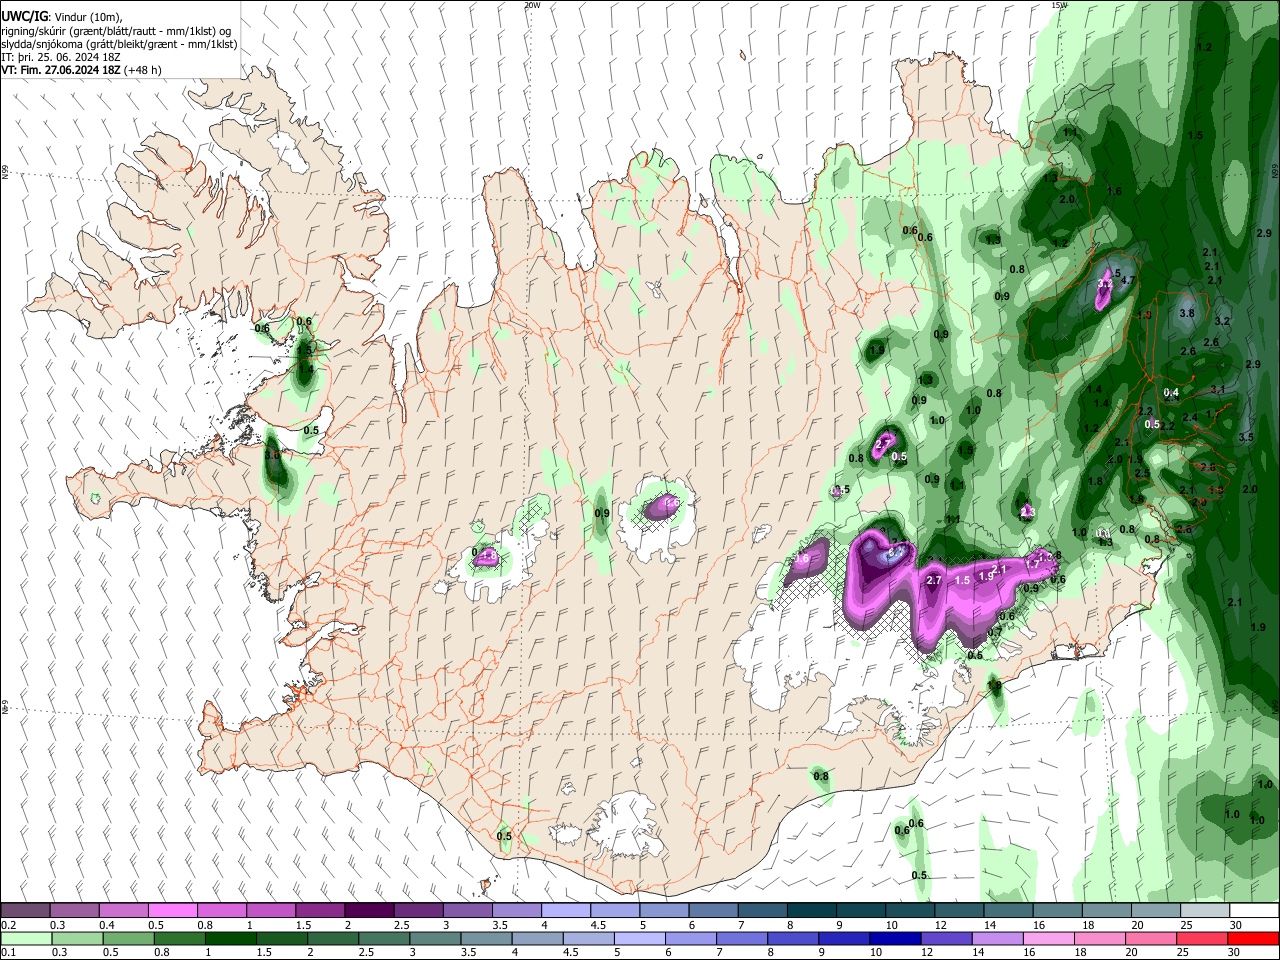Screen dimensions: 1280x960
Task: Click the 15W longitude label at the top edge
Action: click(x=1059, y=5)
